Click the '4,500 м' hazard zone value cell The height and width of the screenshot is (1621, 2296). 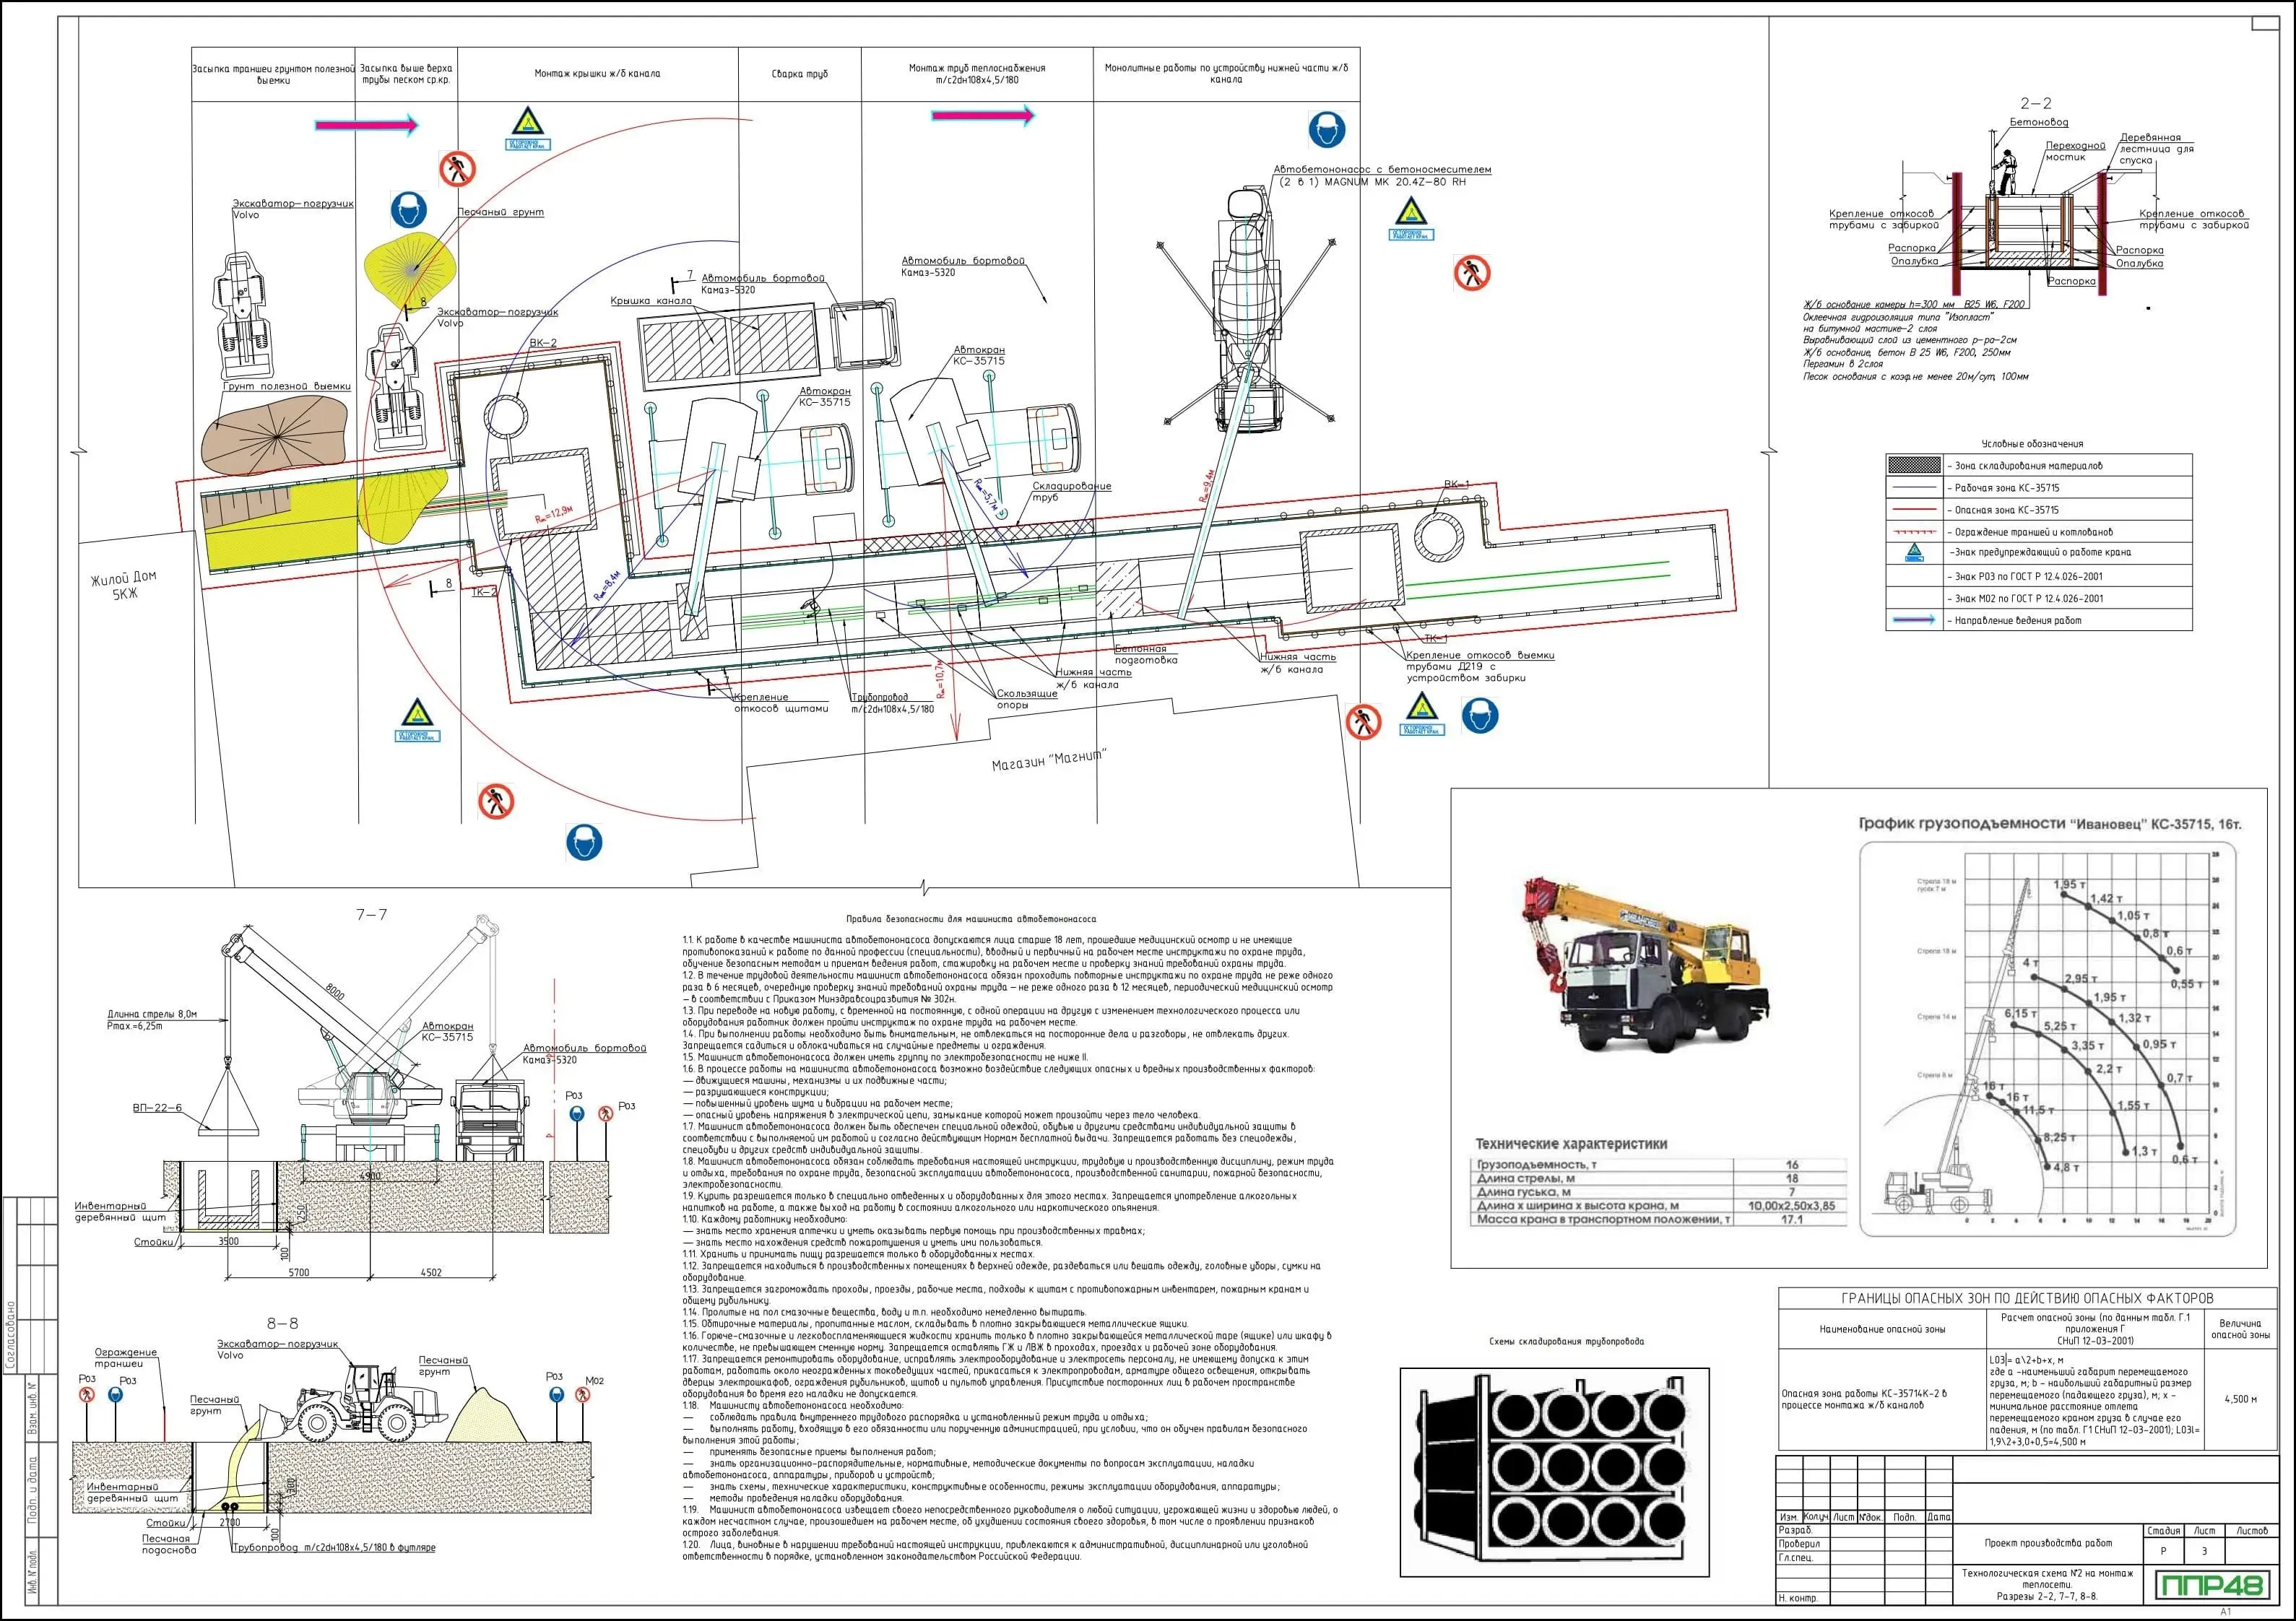click(2240, 1399)
